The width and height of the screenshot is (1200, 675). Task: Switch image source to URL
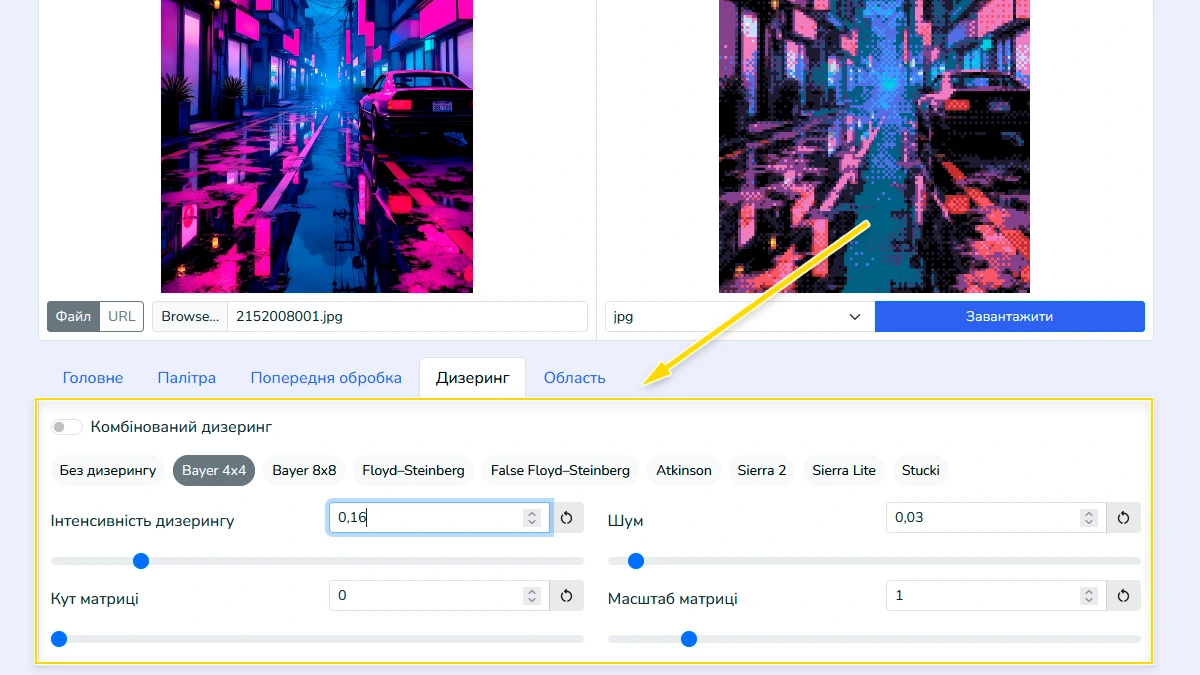click(x=122, y=317)
